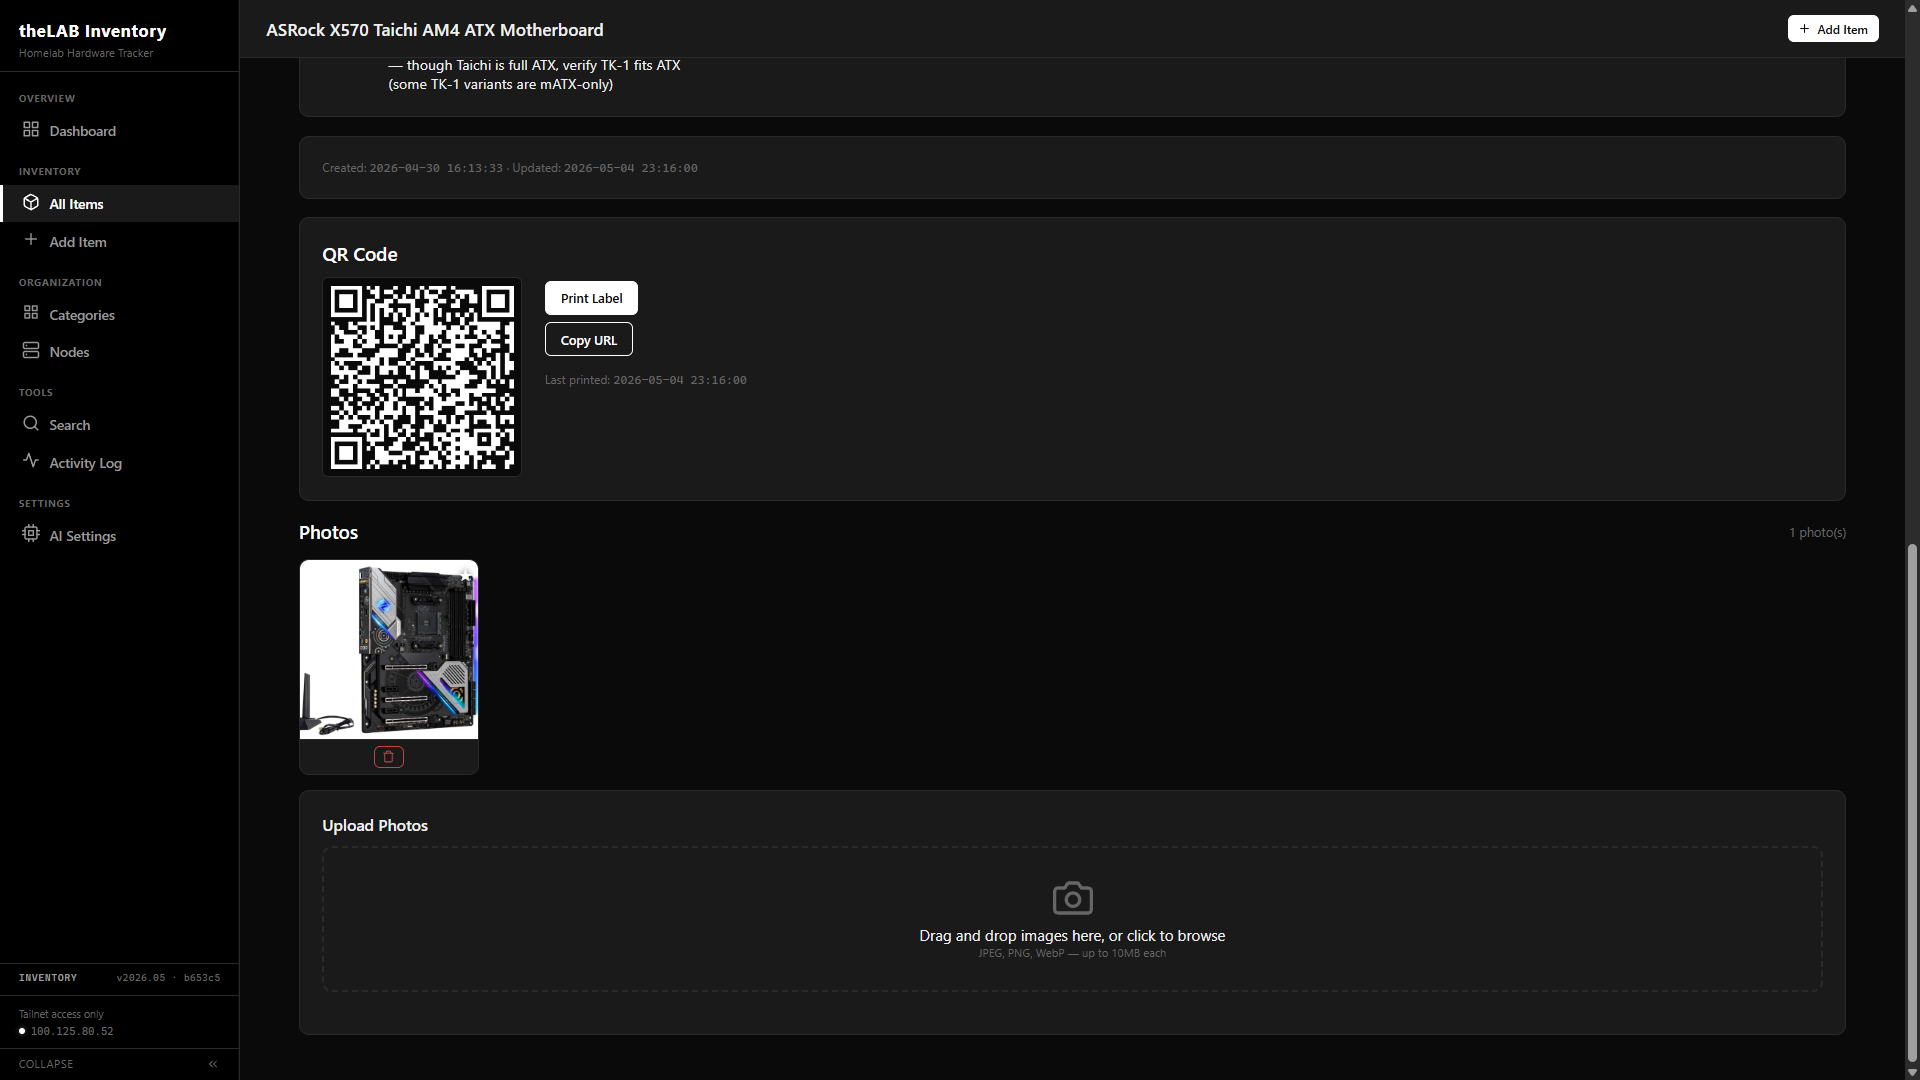Click the drag and drop upload zone text
This screenshot has height=1080, width=1920.
(1072, 936)
